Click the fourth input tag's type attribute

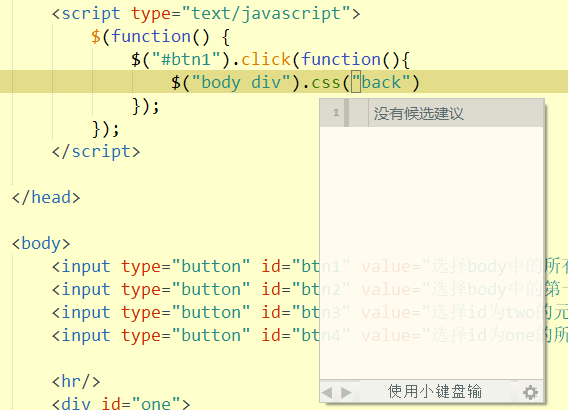(x=185, y=336)
